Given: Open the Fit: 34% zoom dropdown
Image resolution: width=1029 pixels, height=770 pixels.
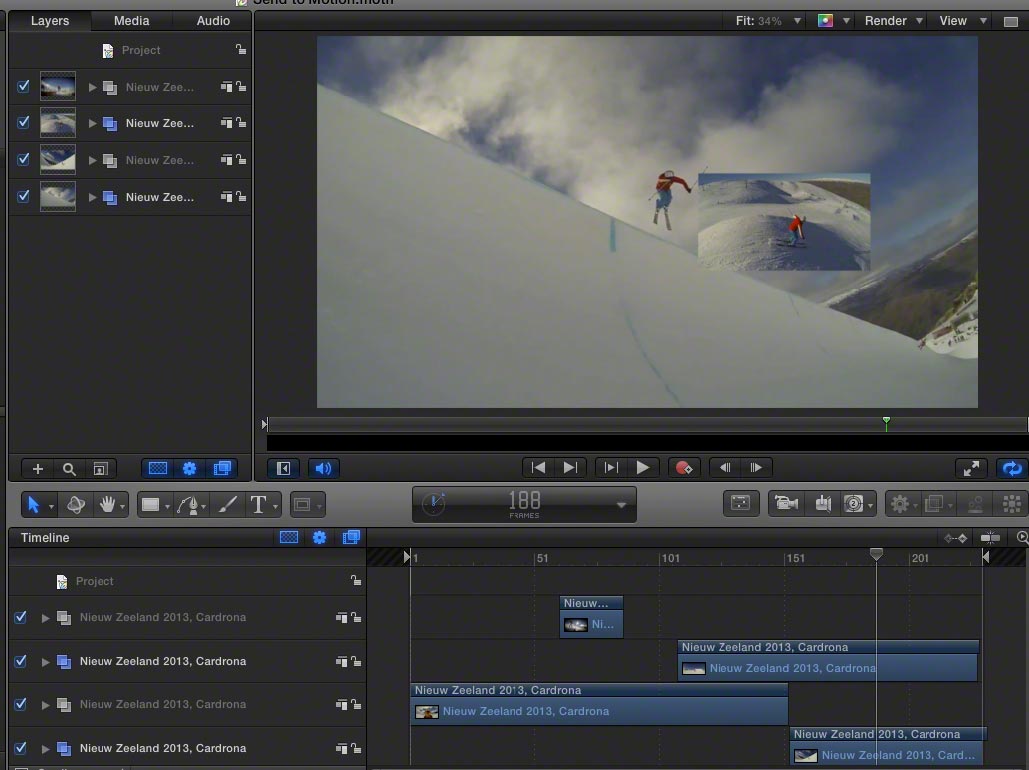Looking at the screenshot, I should click(x=768, y=21).
